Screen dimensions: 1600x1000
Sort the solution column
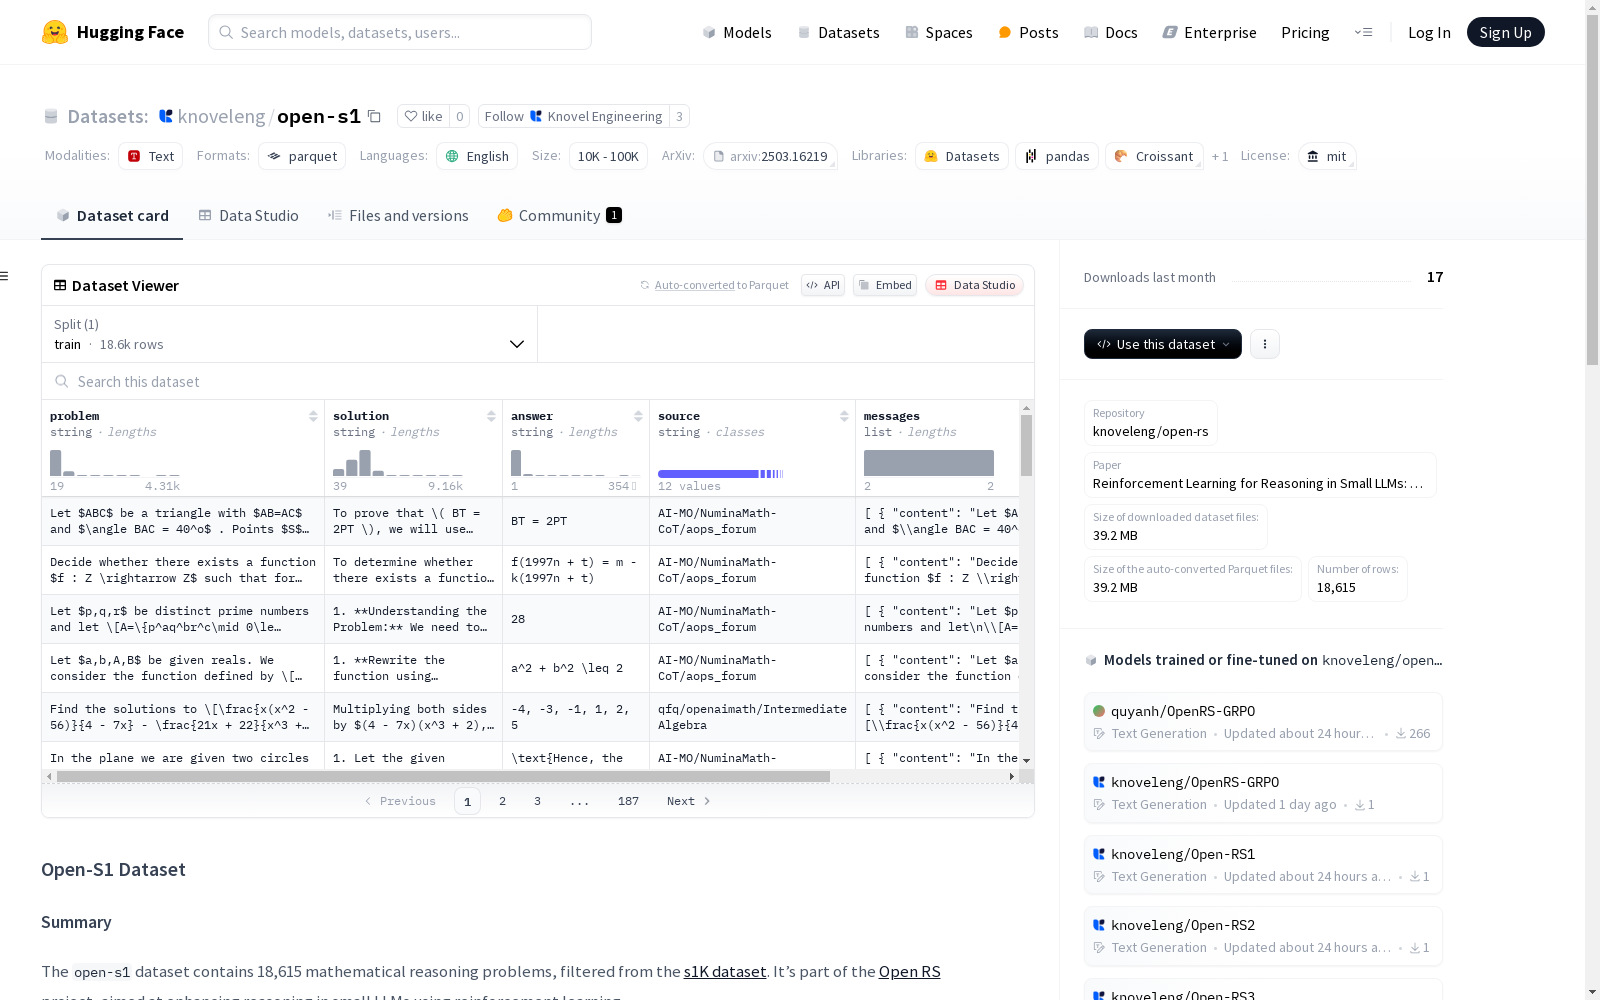coord(491,416)
